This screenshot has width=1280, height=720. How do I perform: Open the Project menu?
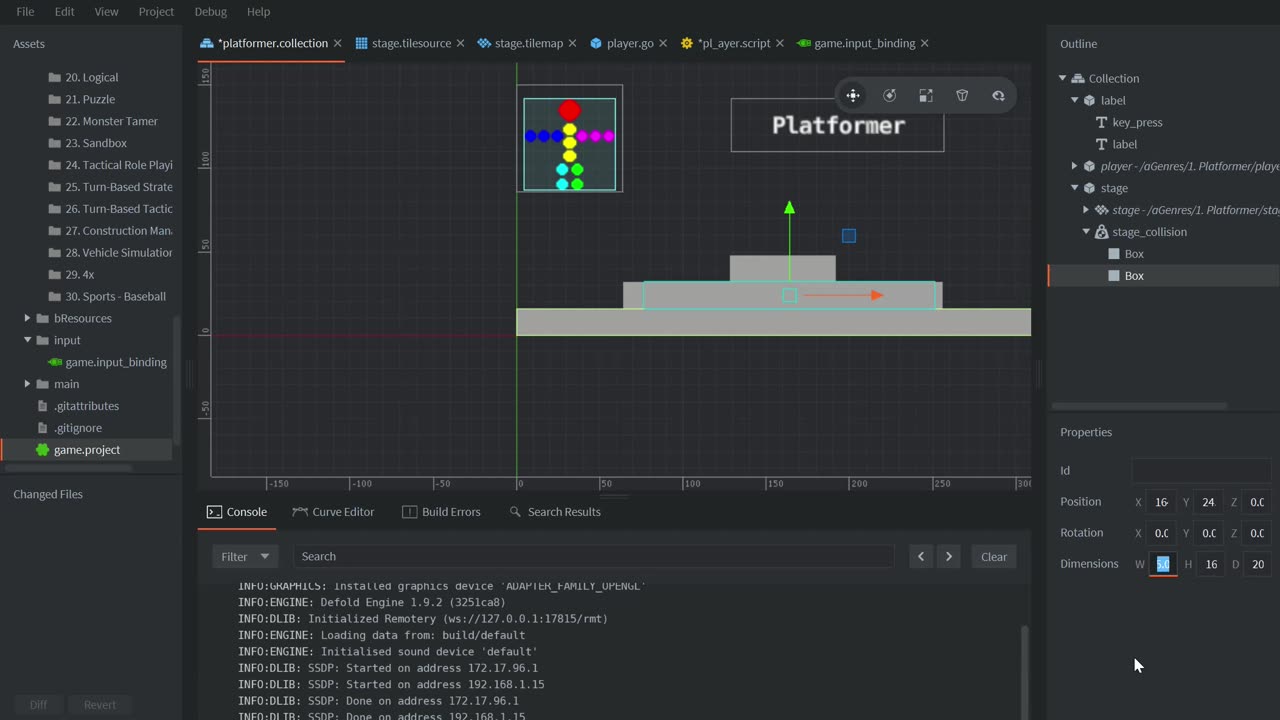156,12
